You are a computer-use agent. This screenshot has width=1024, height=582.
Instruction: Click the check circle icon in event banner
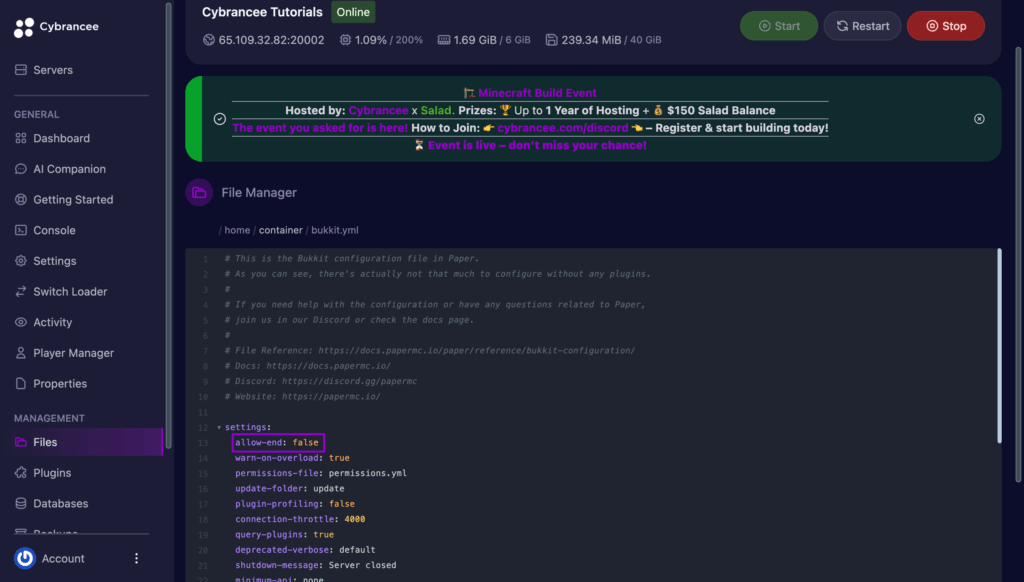coord(220,119)
